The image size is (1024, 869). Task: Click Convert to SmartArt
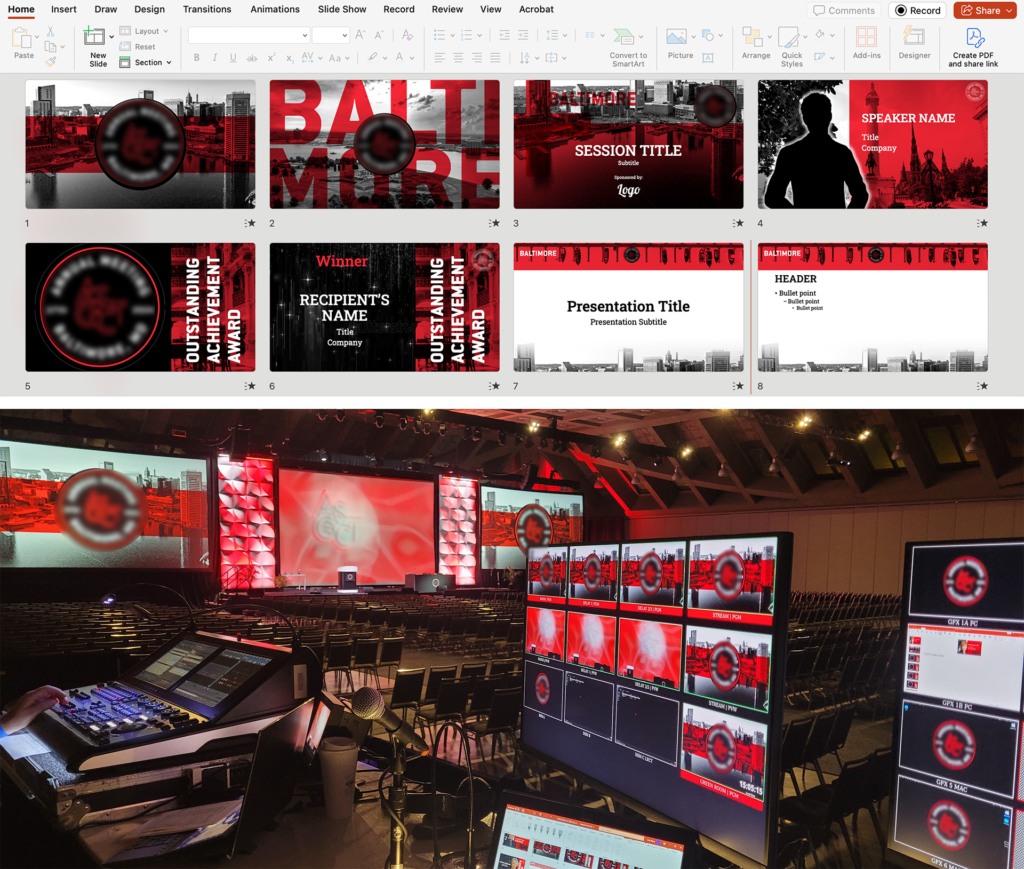click(627, 46)
